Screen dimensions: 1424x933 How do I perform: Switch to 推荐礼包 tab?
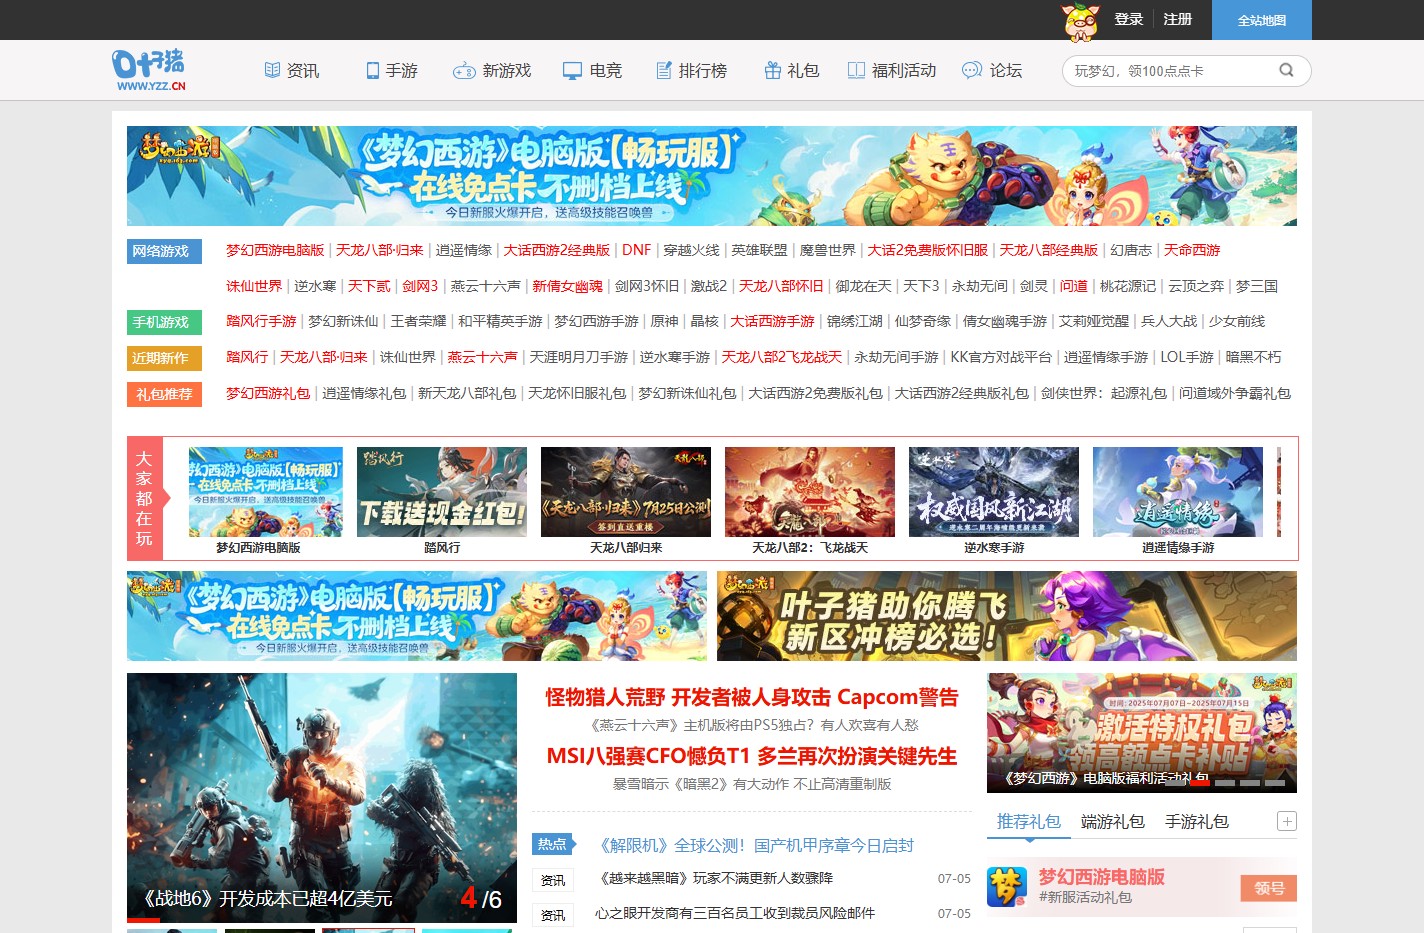click(x=1029, y=821)
